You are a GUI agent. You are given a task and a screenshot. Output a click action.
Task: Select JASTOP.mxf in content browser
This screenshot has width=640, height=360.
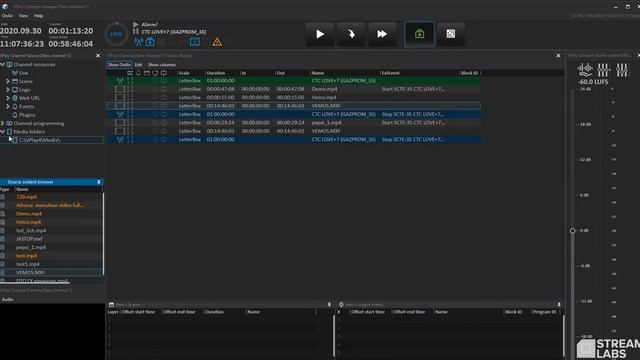tap(29, 239)
